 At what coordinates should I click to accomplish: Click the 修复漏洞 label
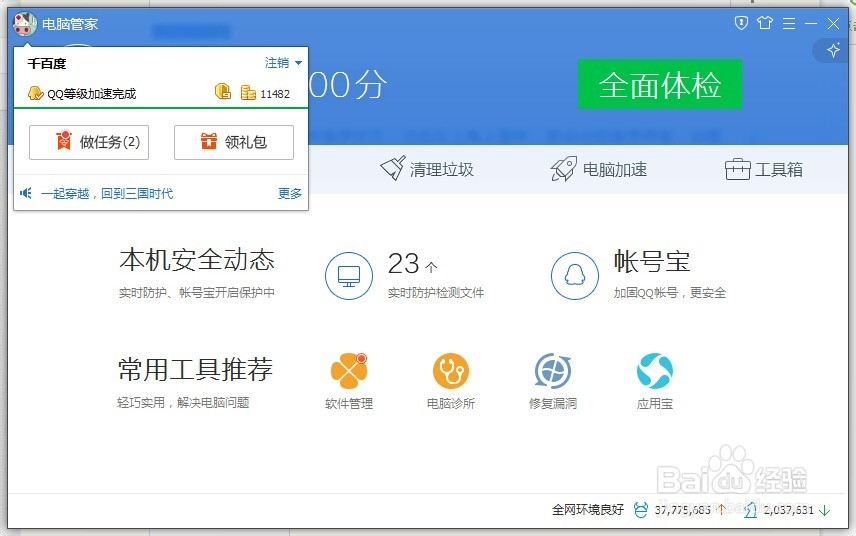[x=552, y=403]
